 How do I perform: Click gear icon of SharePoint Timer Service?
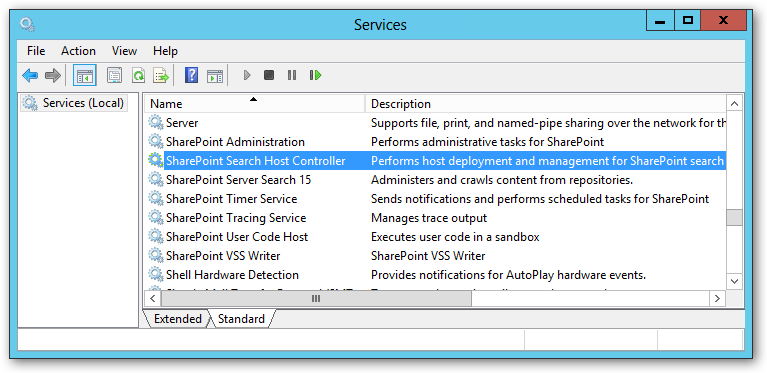click(x=156, y=199)
